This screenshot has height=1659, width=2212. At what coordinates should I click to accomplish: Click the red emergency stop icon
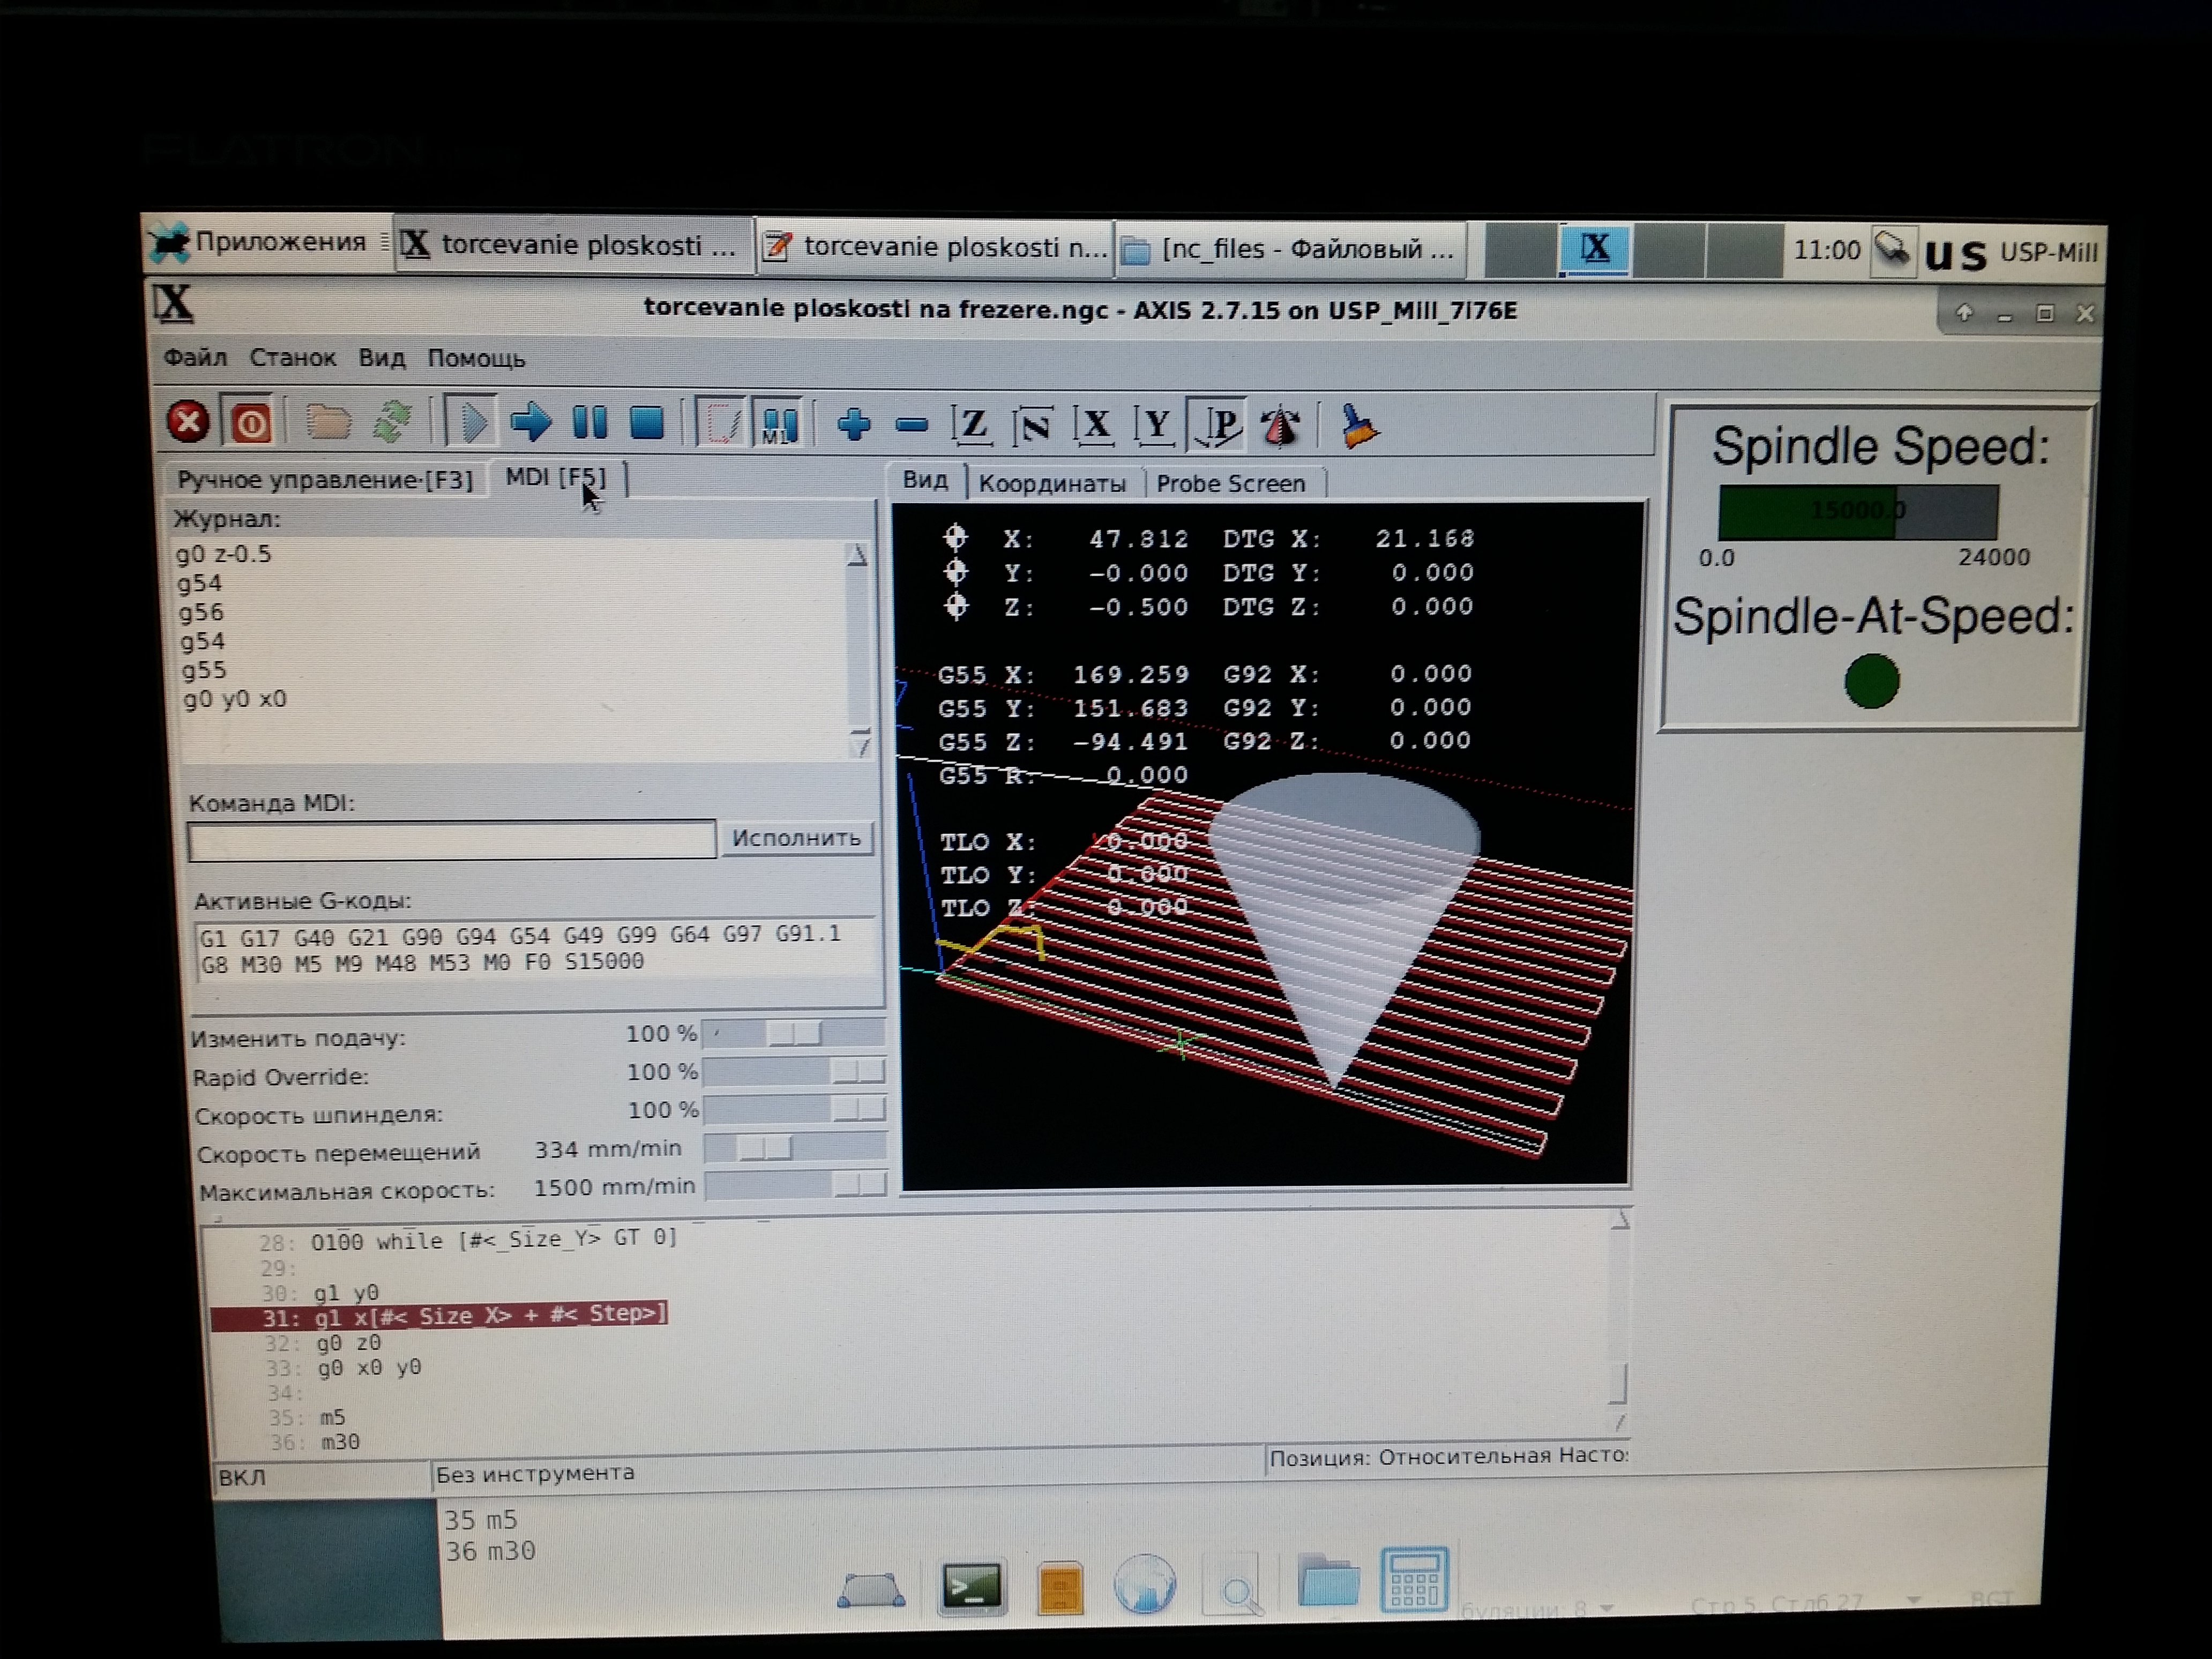pos(188,422)
